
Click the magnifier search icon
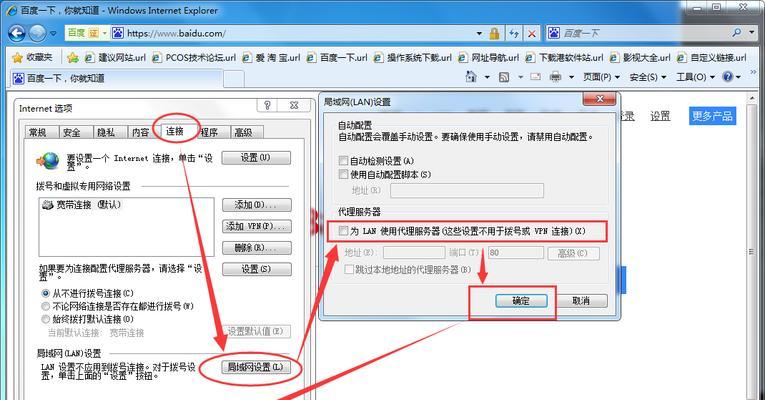point(737,33)
